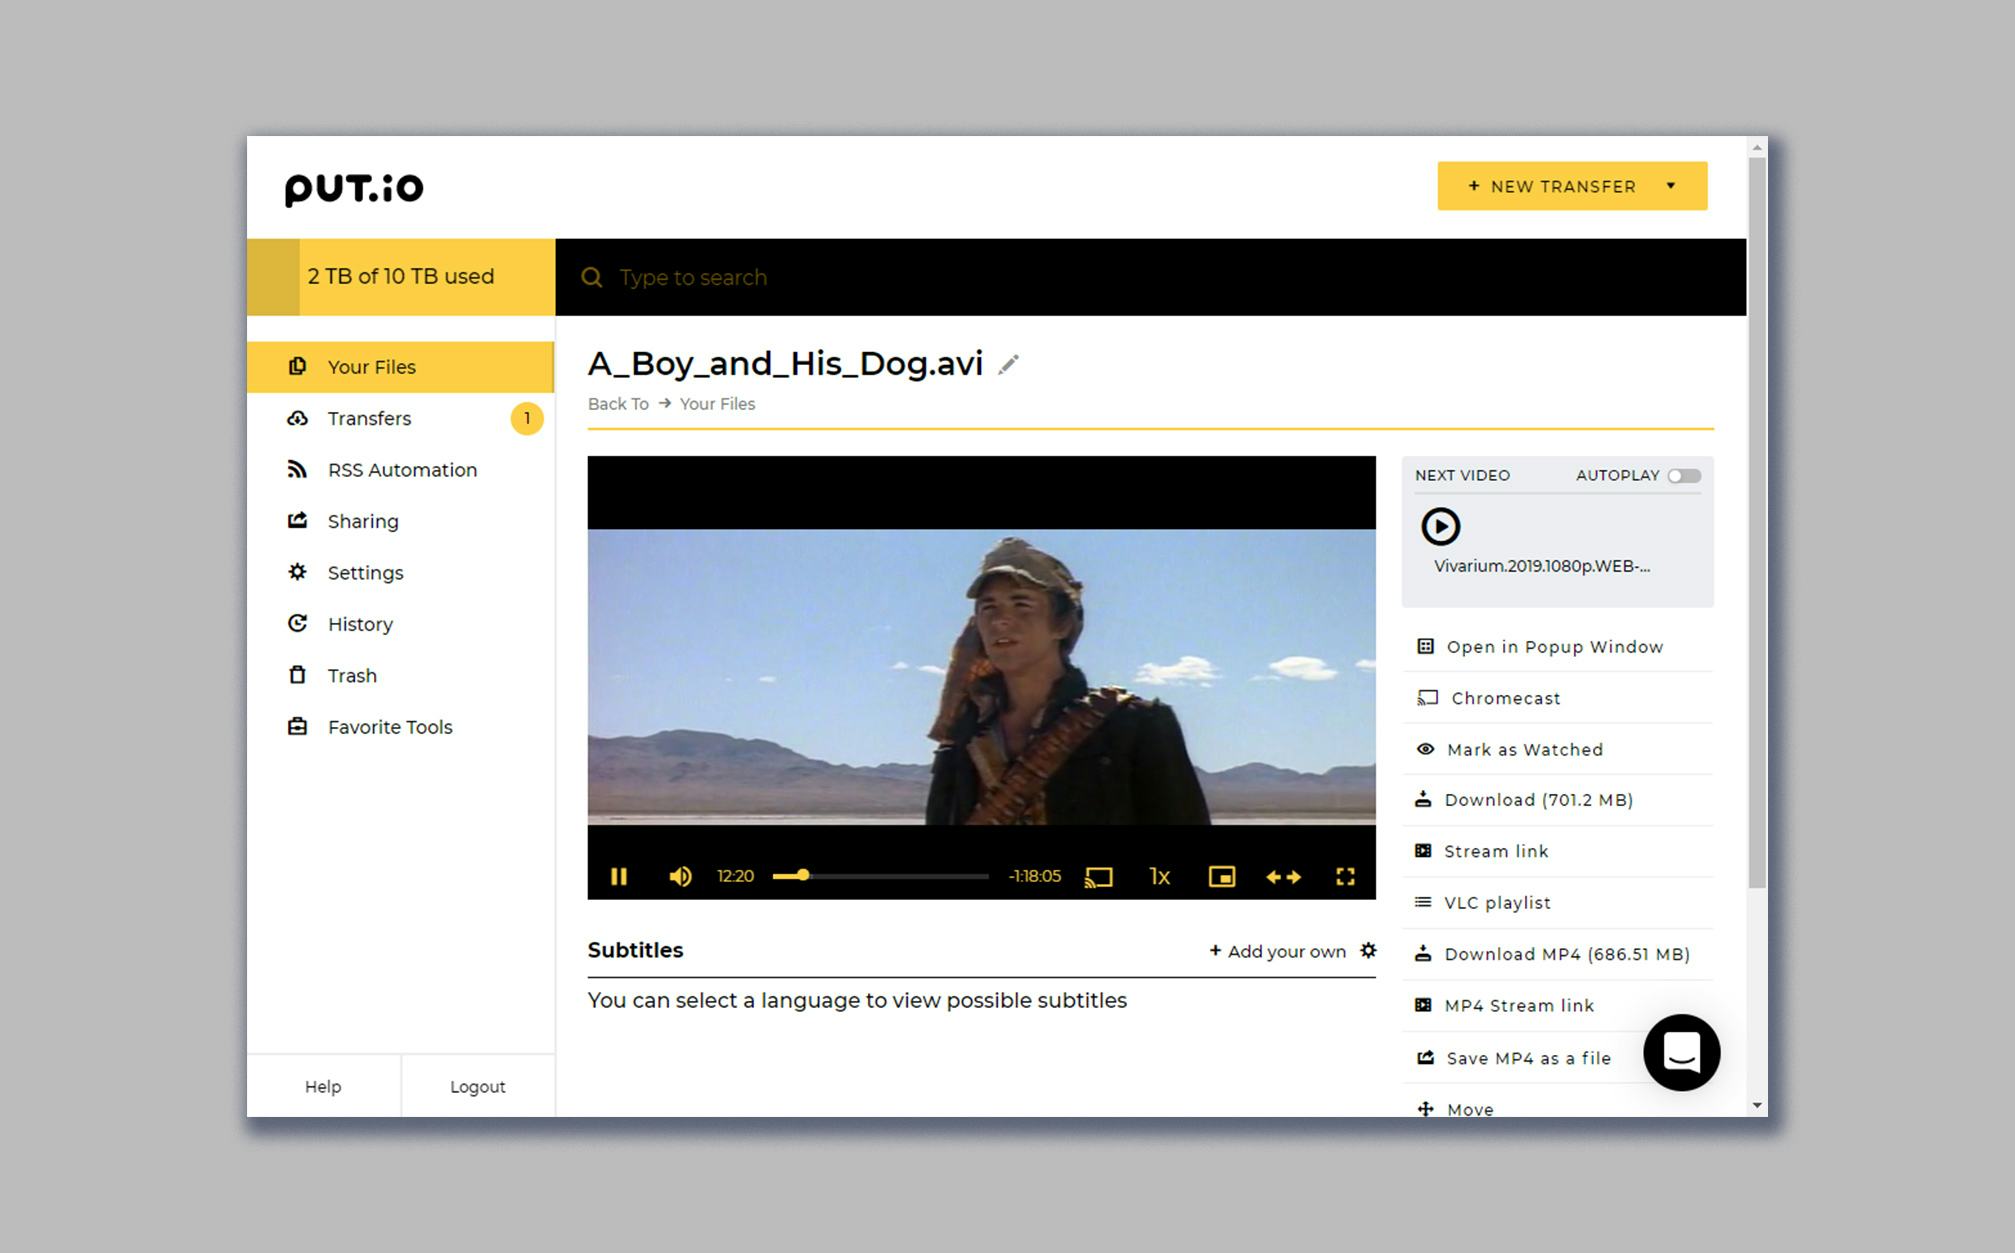This screenshot has height=1253, width=2015.
Task: Enable picture-in-picture mode in player
Action: (1221, 877)
